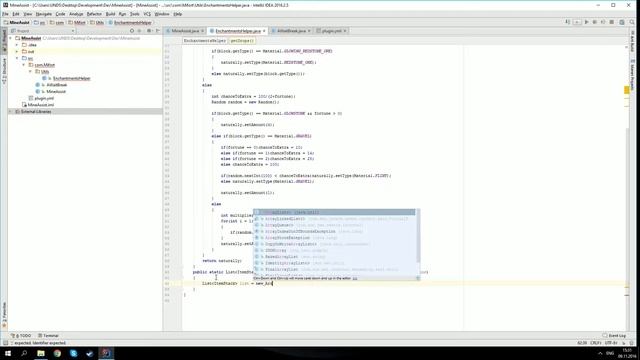The image size is (640, 360).
Task: Switch to the MineAssist.java editor tab
Action: (185, 31)
